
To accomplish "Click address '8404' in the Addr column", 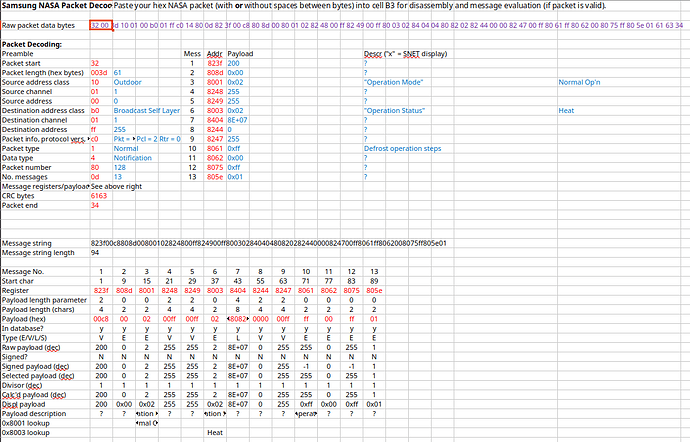I will tap(215, 120).
